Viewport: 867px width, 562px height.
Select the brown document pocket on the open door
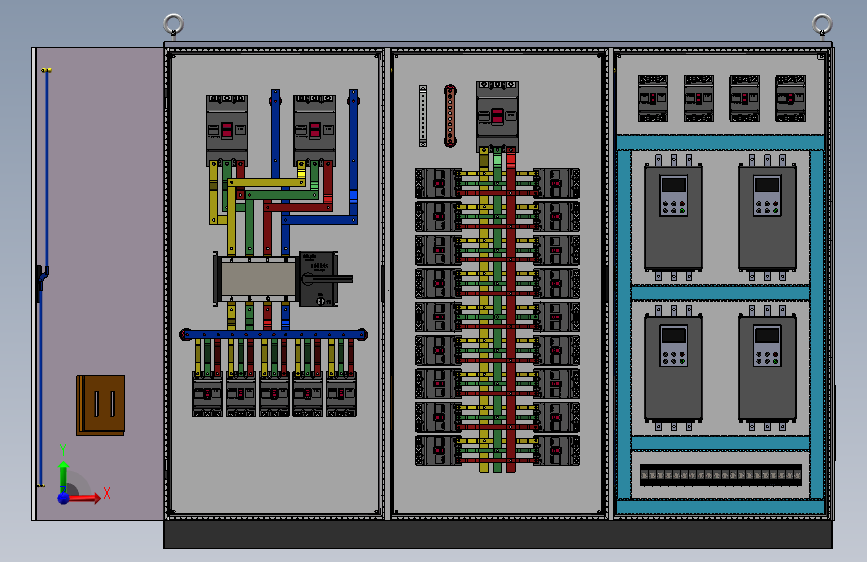pyautogui.click(x=101, y=405)
